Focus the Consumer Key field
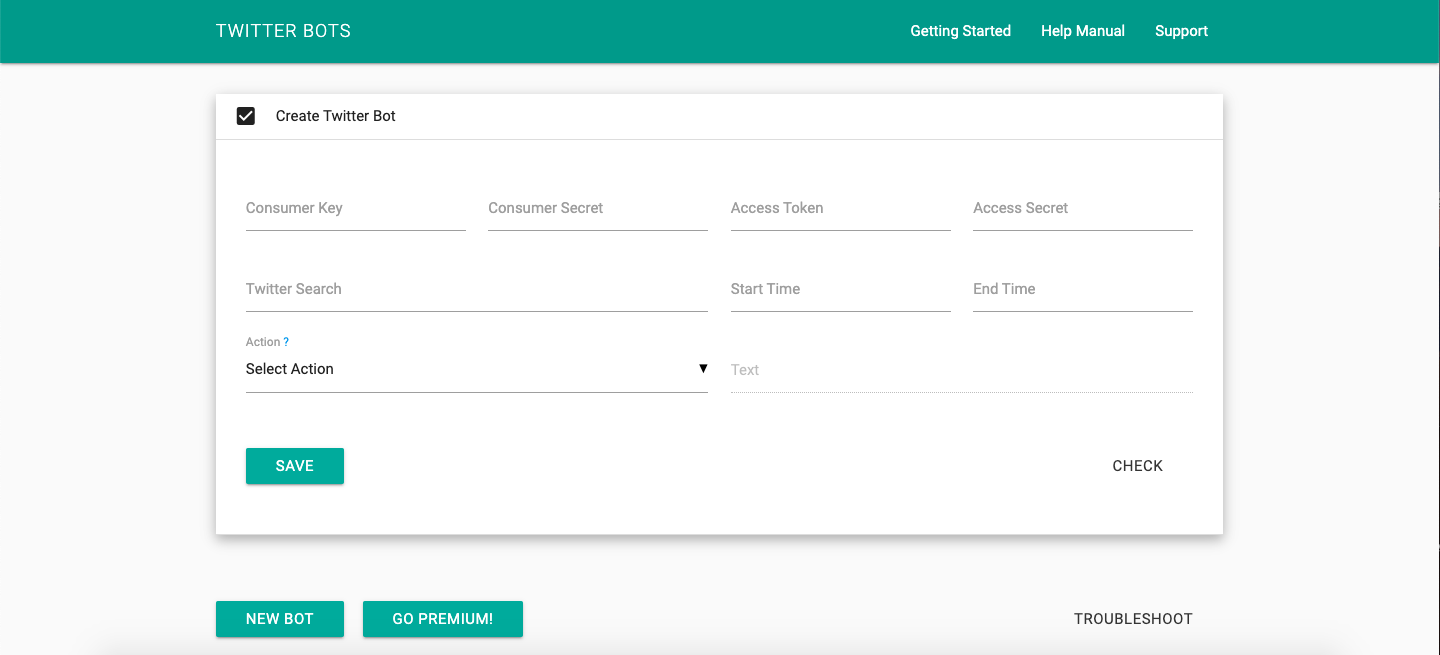This screenshot has height=655, width=1440. 355,209
